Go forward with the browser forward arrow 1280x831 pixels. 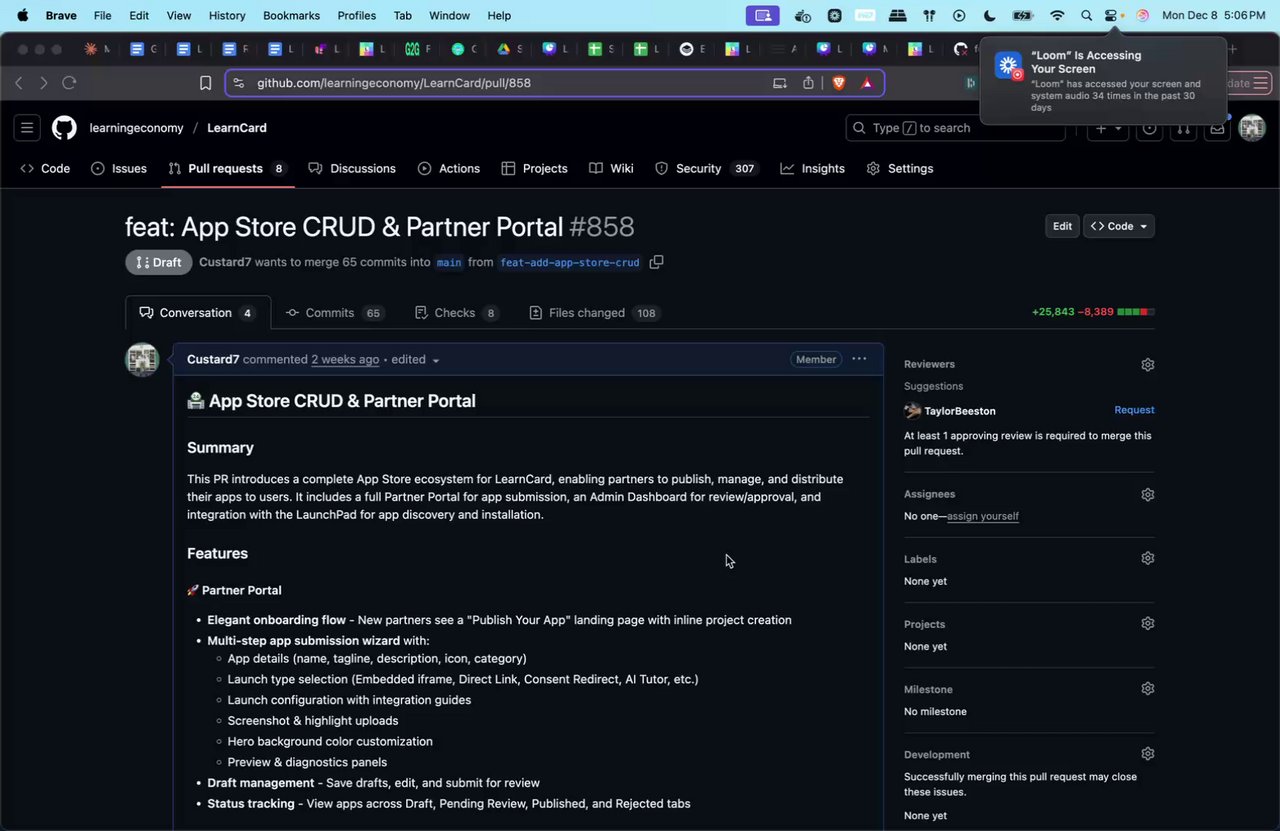pos(43,83)
